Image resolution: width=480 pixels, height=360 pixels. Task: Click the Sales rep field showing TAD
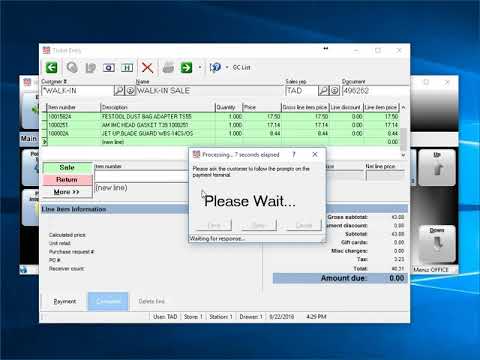click(302, 91)
